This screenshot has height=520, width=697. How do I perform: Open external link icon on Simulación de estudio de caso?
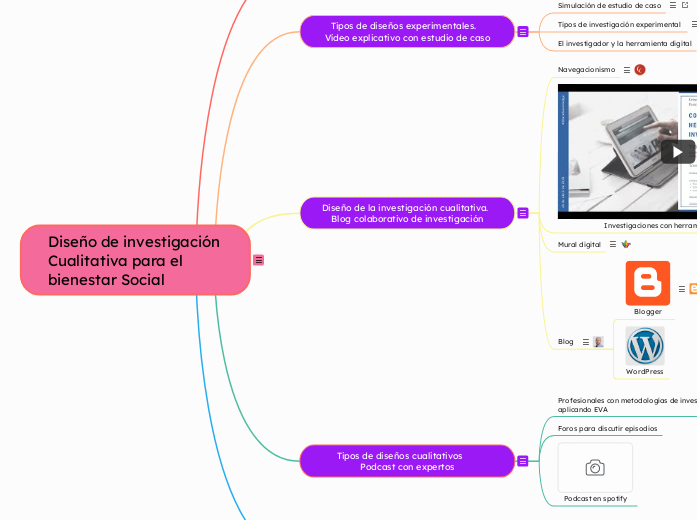685,5
